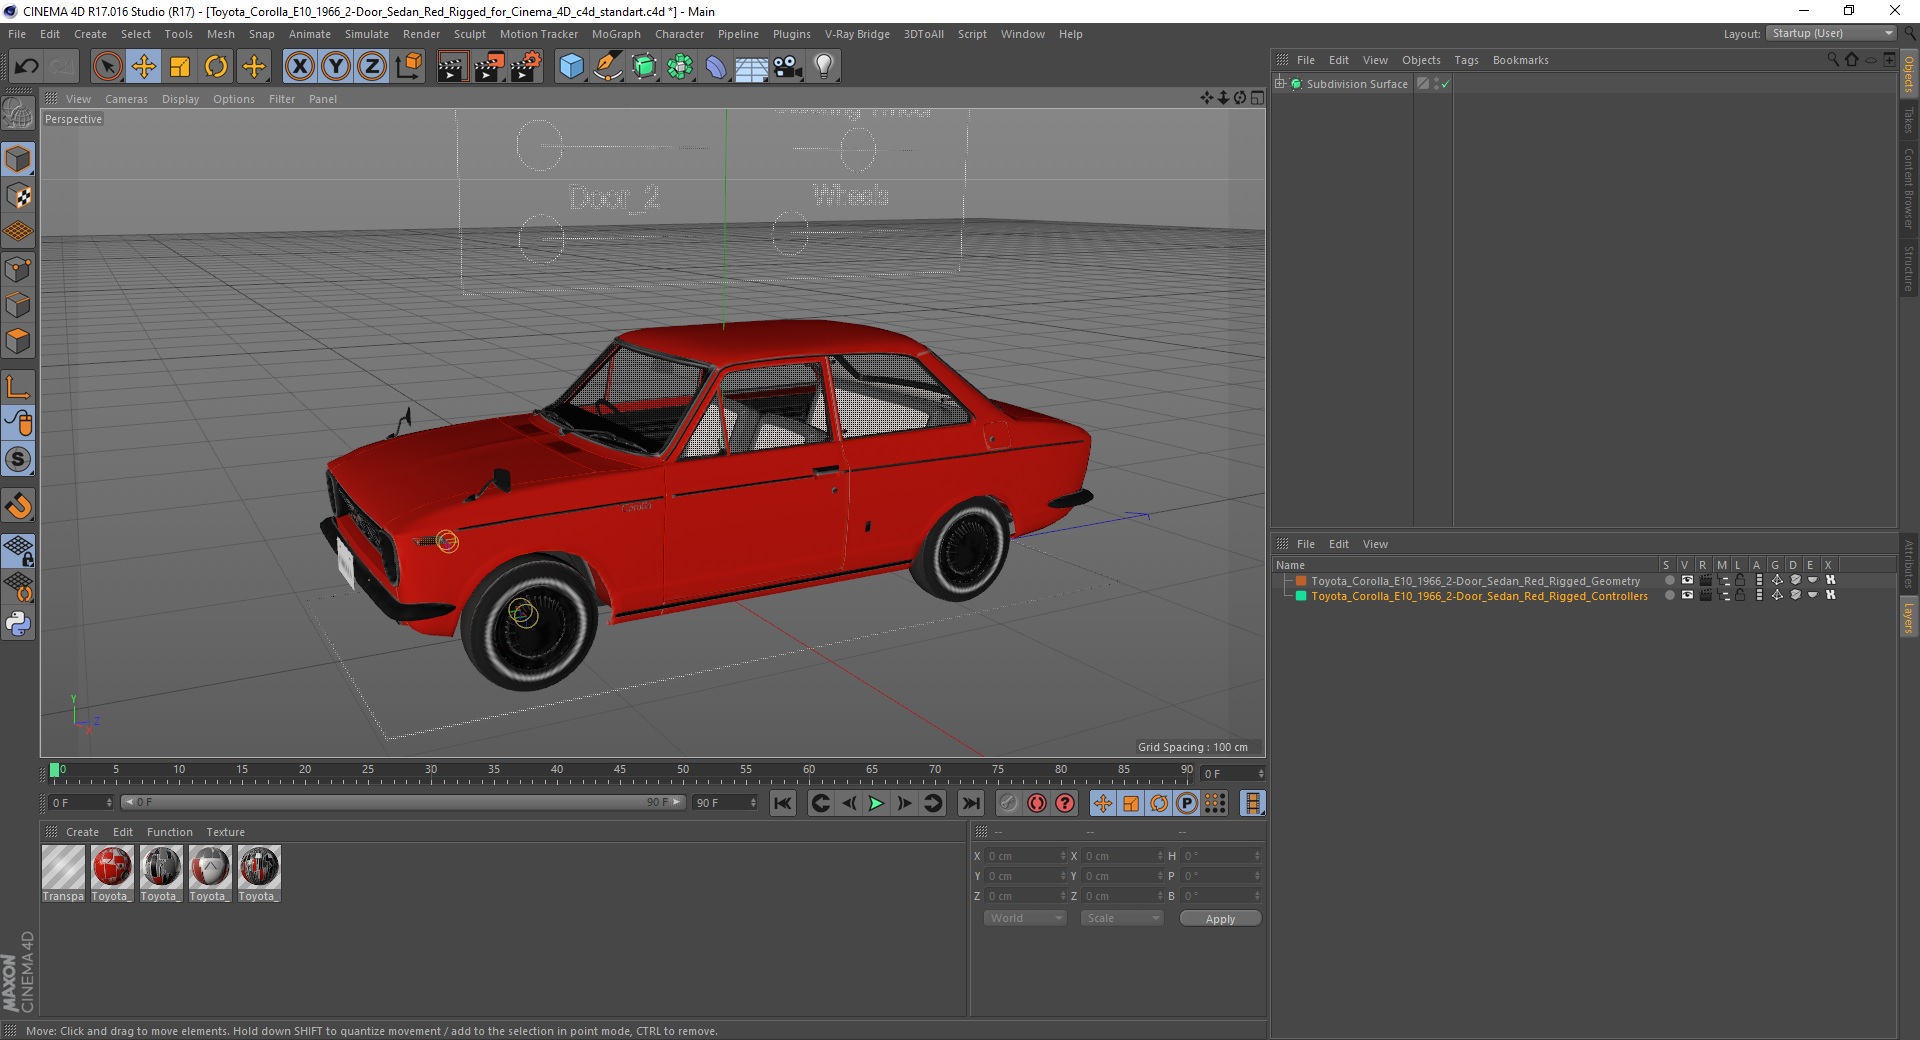Screen dimensions: 1920x1040
Task: Click the green Controllers layer color swatch
Action: coord(1301,595)
